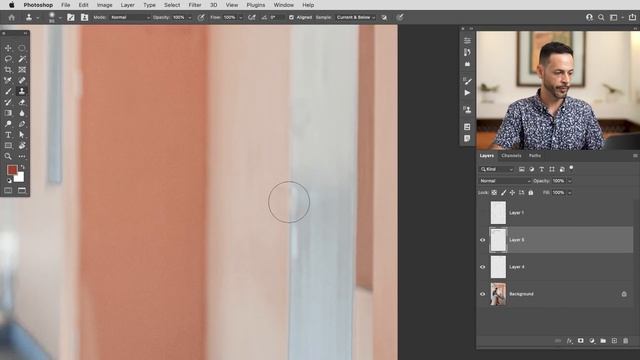
Task: Open the Apple menu
Action: (x=11, y=5)
